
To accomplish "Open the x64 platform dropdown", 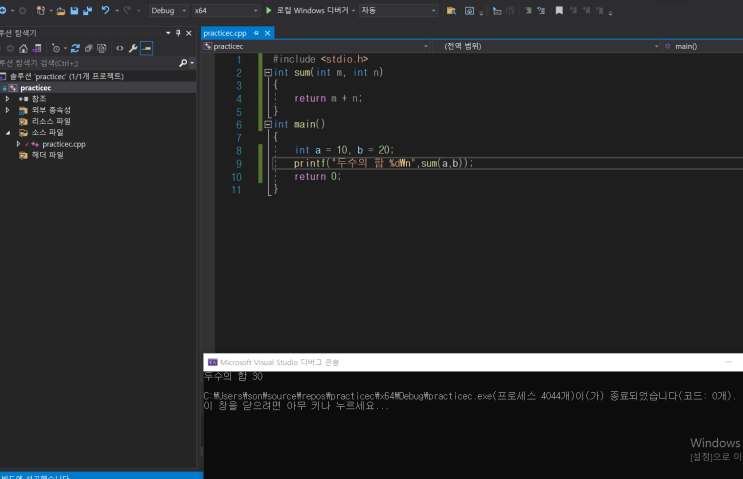I will point(226,10).
